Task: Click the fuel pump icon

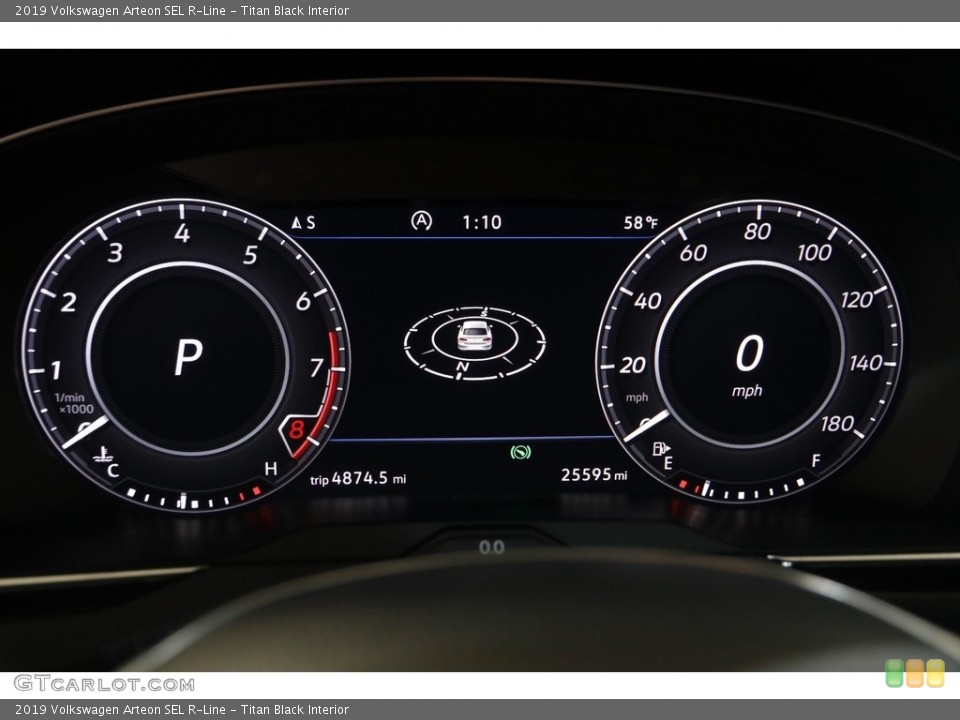Action: (661, 449)
